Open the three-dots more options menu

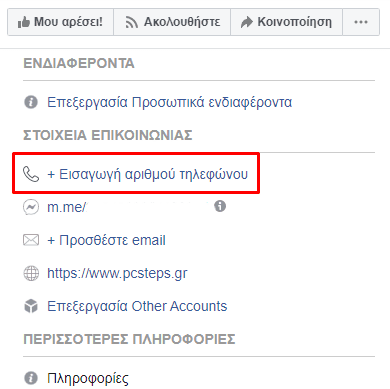point(361,22)
